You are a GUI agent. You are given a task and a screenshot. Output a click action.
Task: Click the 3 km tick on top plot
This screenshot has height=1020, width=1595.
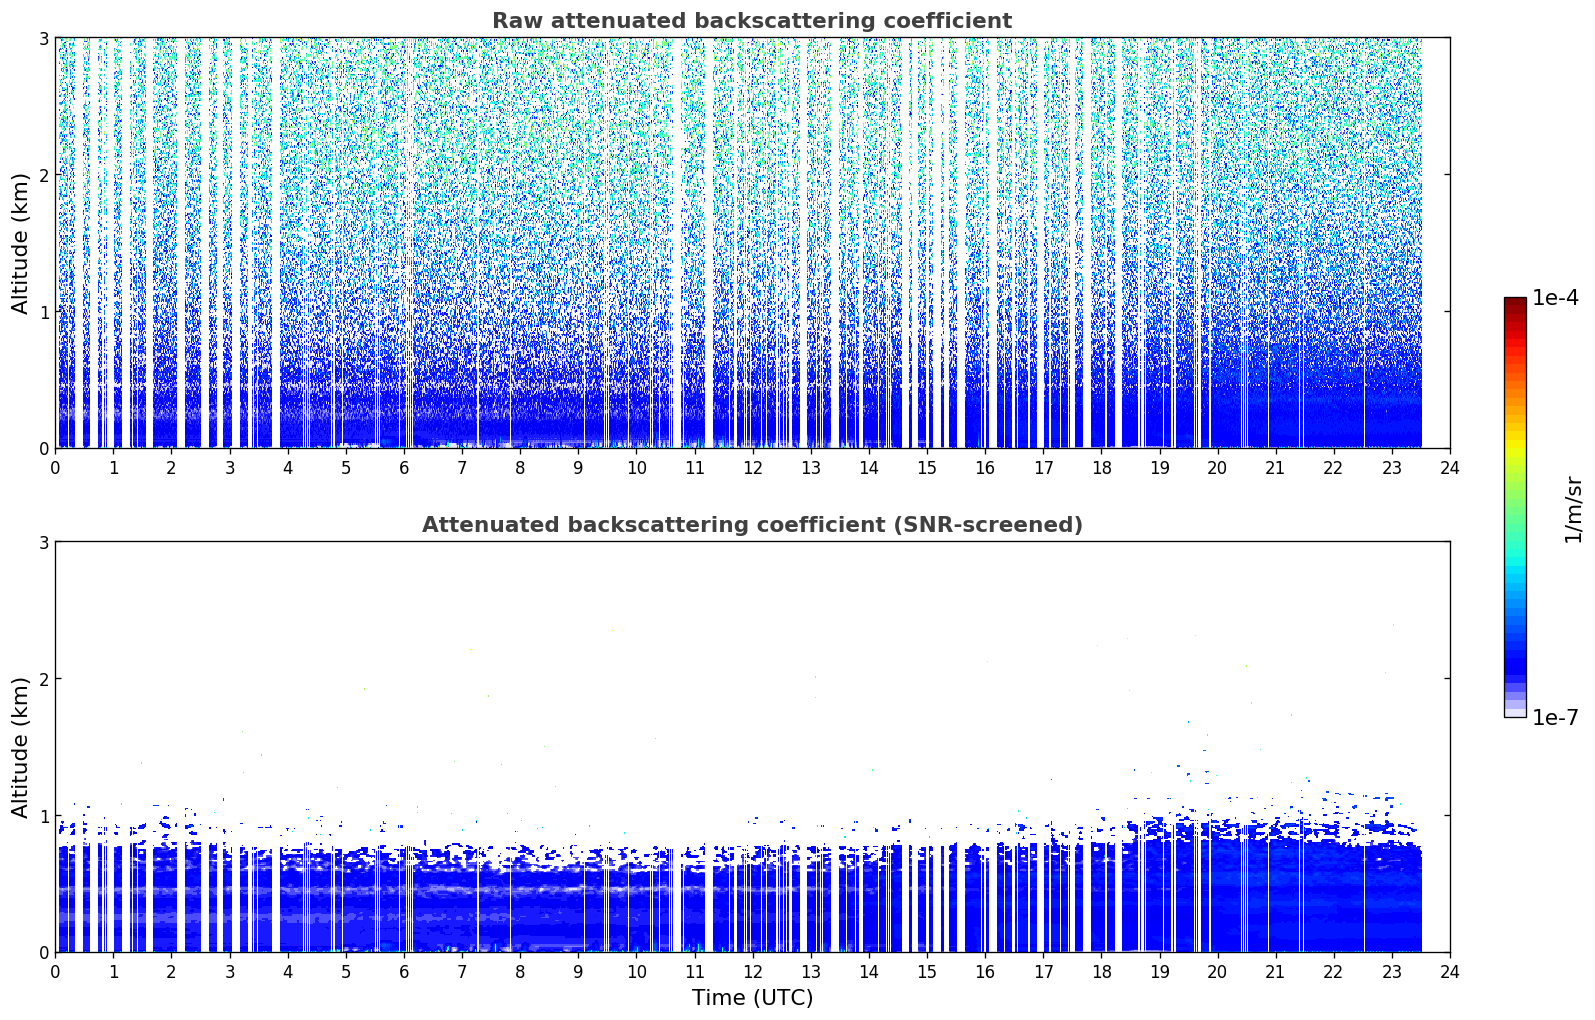[x=43, y=38]
